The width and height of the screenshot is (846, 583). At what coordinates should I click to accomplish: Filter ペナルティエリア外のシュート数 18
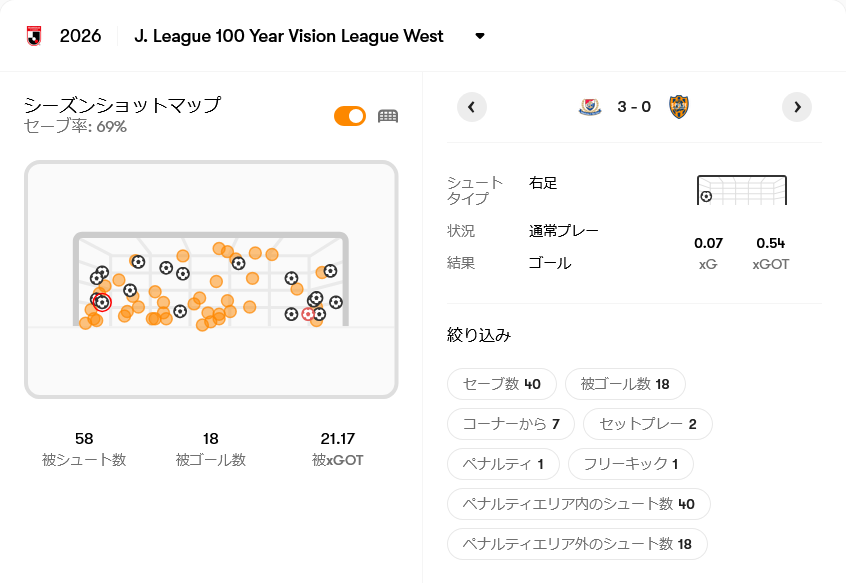577,544
